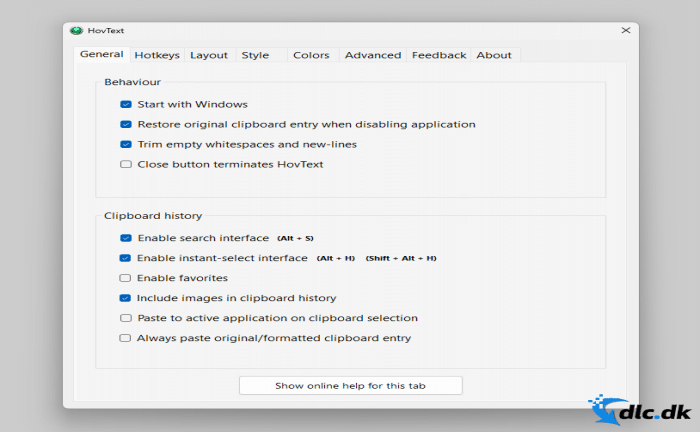
Task: Open the Layout tab
Action: coord(209,55)
